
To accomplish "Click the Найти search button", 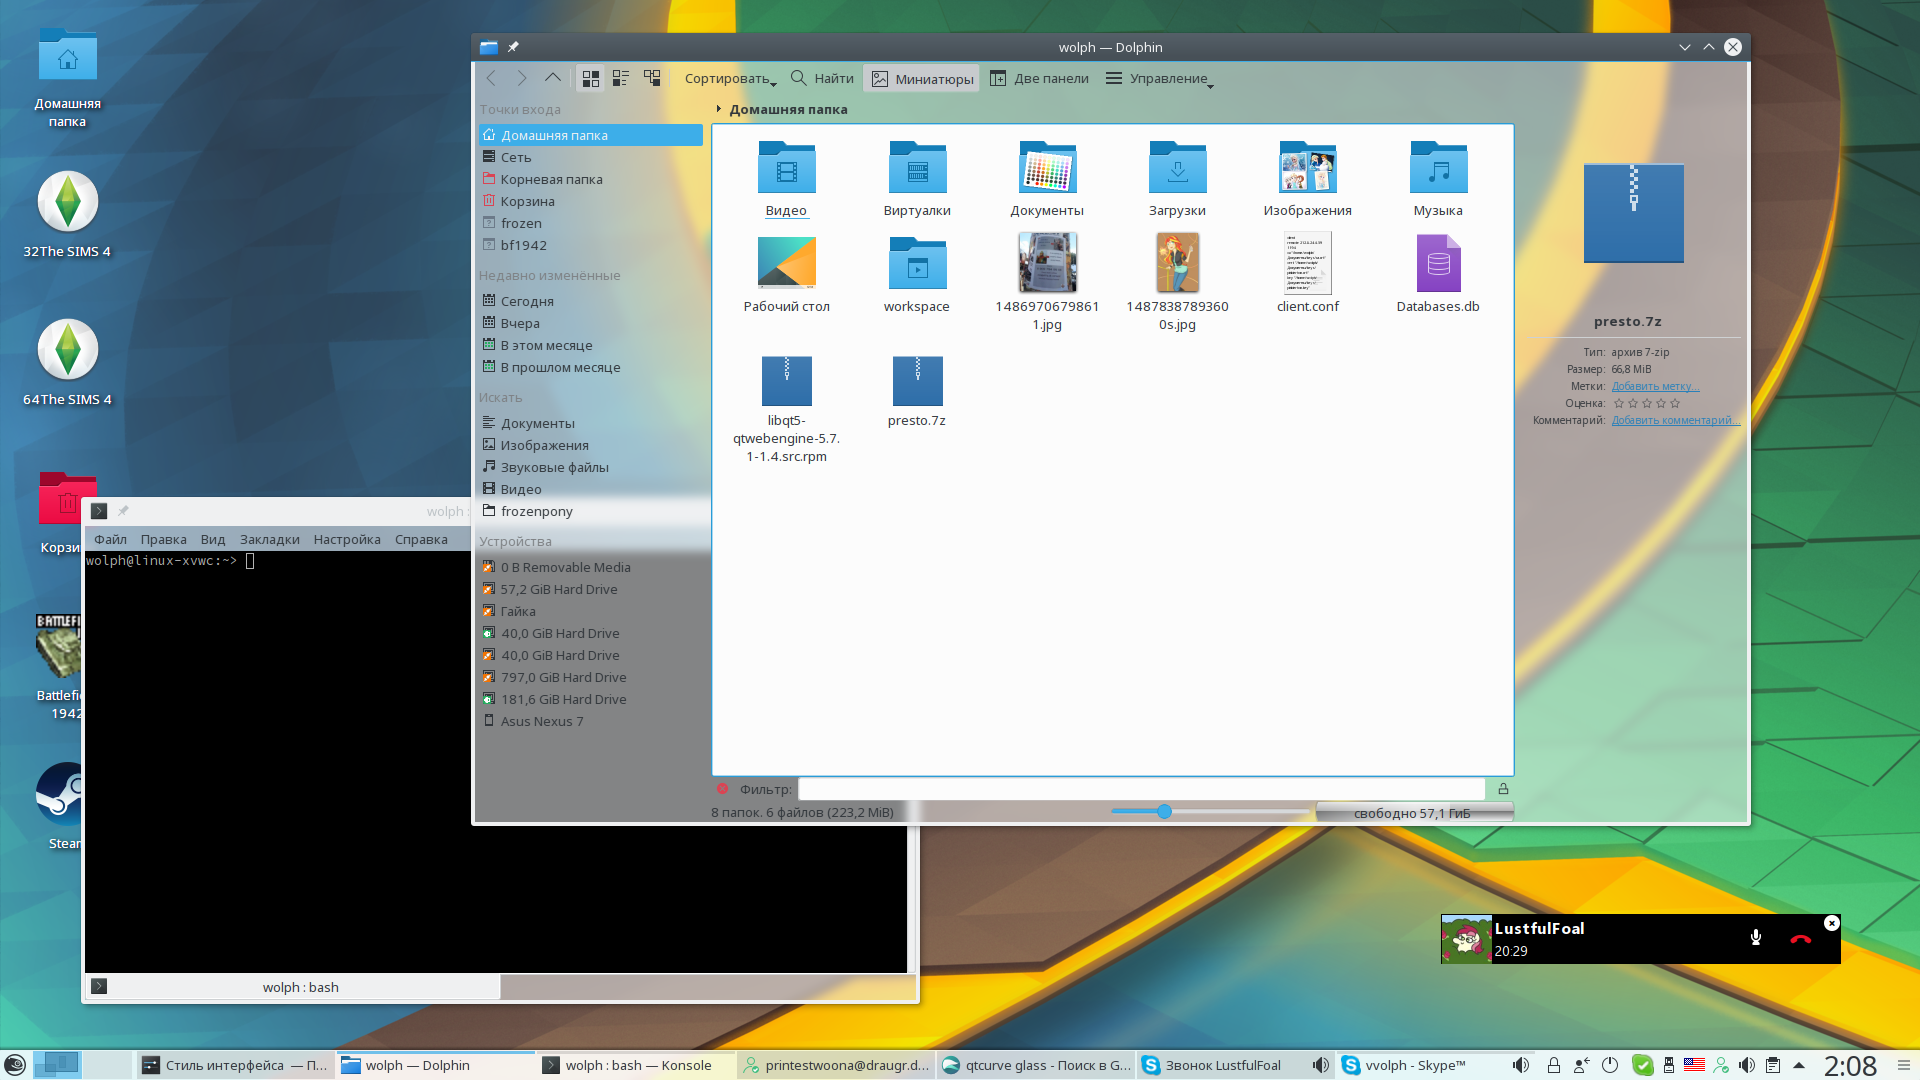I will (822, 78).
